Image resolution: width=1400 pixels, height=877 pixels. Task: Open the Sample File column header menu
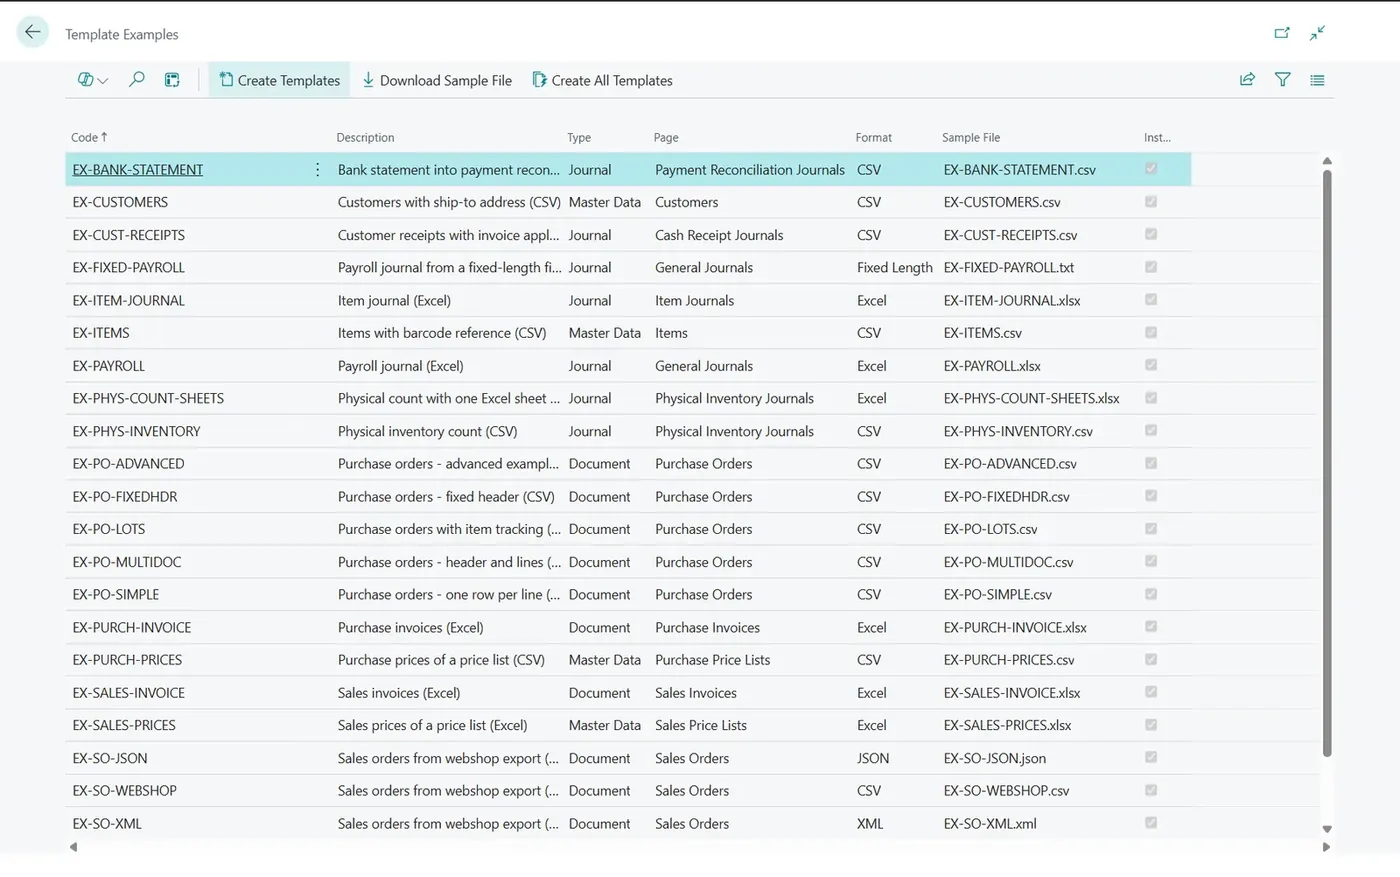(971, 137)
